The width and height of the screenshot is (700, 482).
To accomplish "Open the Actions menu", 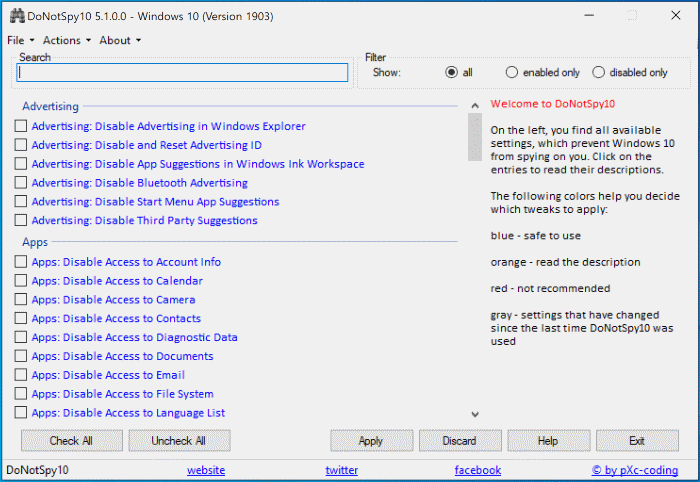I will coord(67,40).
